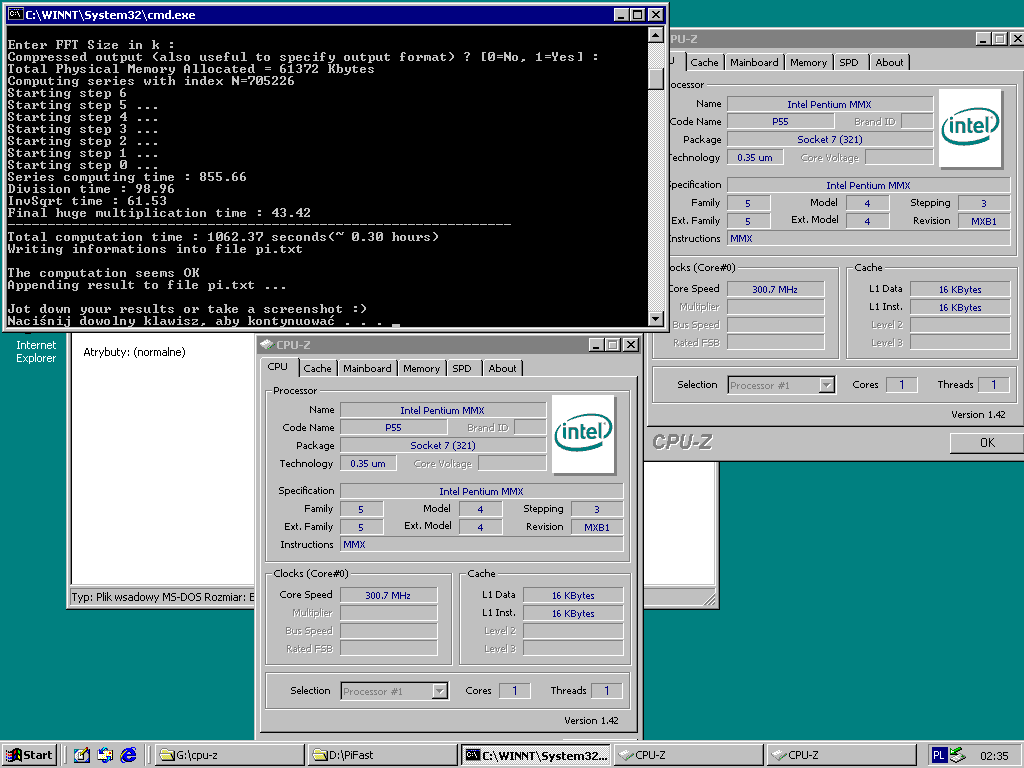1024x768 pixels.
Task: Click status bar 'Typ: Plik wsadowy MS-DOS'
Action: point(162,597)
